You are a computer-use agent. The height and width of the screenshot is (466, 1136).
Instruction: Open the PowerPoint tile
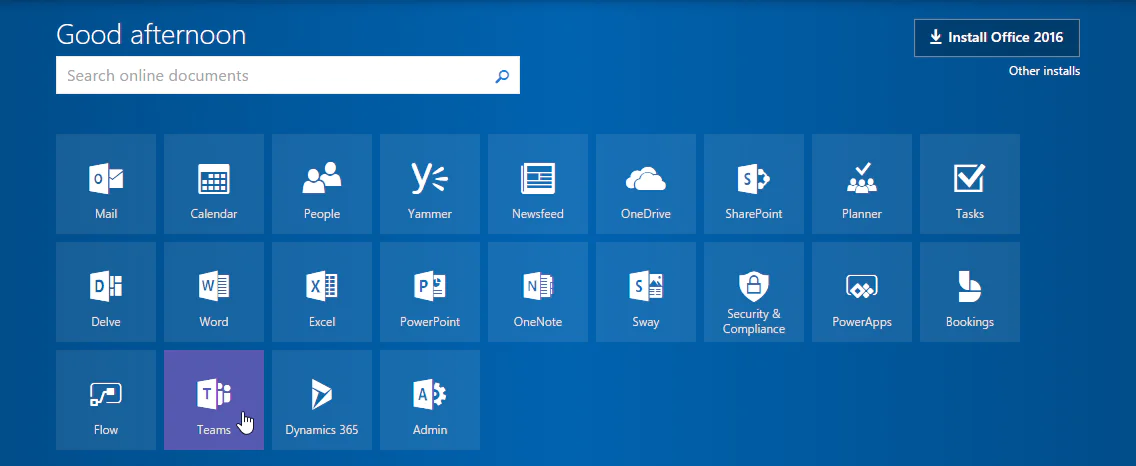pyautogui.click(x=430, y=292)
